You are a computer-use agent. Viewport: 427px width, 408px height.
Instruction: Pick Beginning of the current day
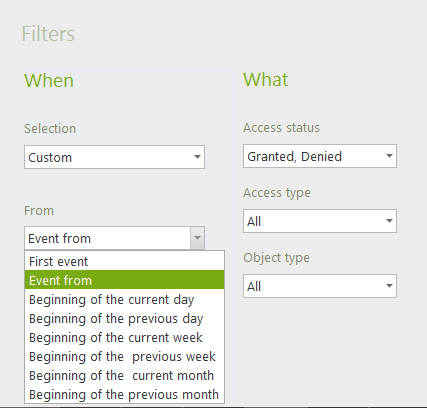124,299
